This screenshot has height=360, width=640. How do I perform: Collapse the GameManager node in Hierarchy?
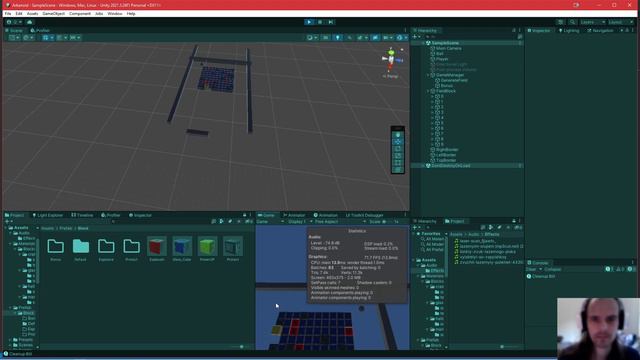tap(428, 75)
